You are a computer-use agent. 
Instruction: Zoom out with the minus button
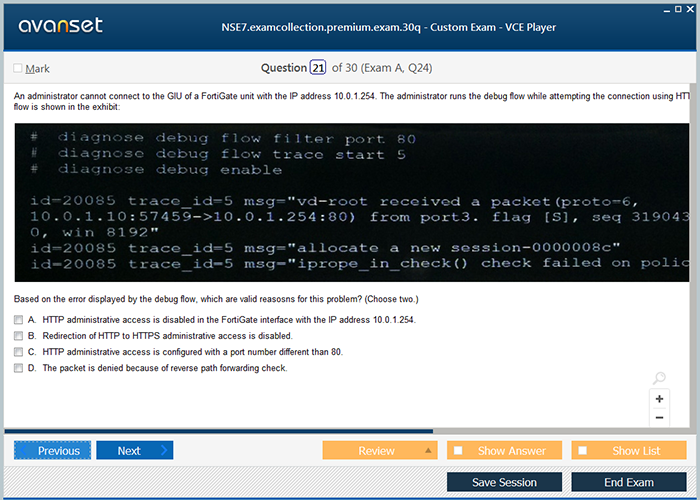[659, 417]
